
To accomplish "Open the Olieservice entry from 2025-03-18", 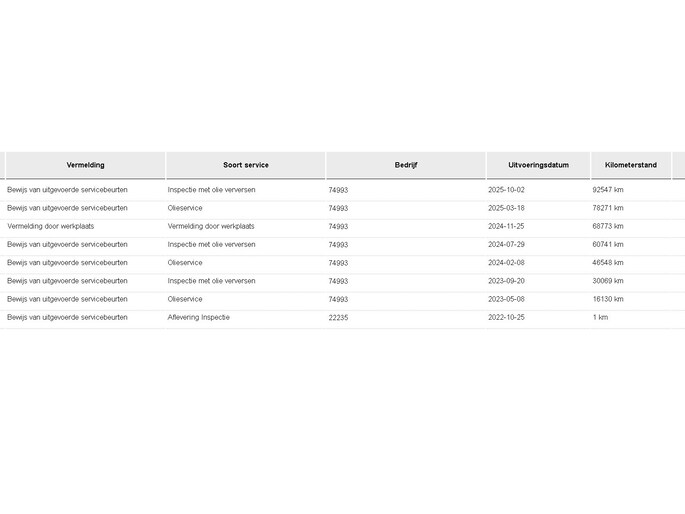I will [185, 208].
